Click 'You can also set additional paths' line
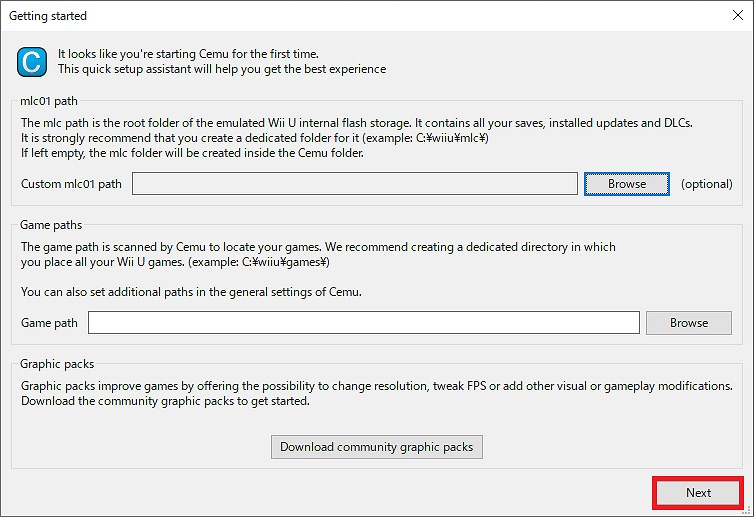The width and height of the screenshot is (756, 517). point(191,292)
